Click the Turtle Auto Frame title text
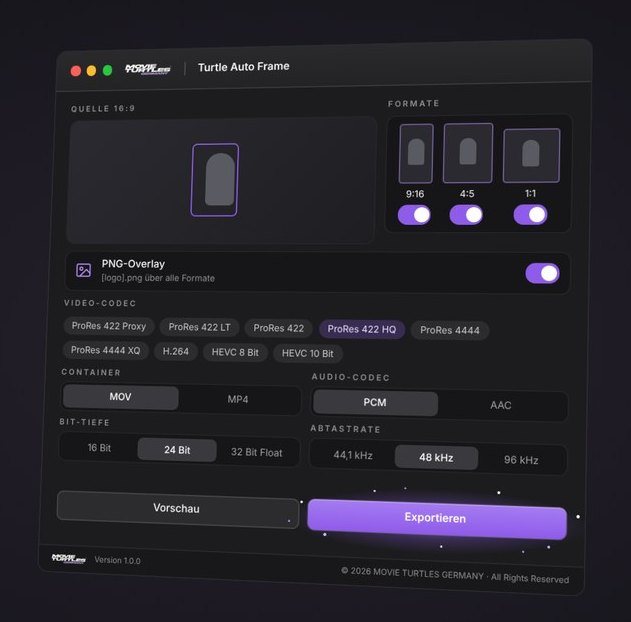The width and height of the screenshot is (631, 622). click(243, 67)
